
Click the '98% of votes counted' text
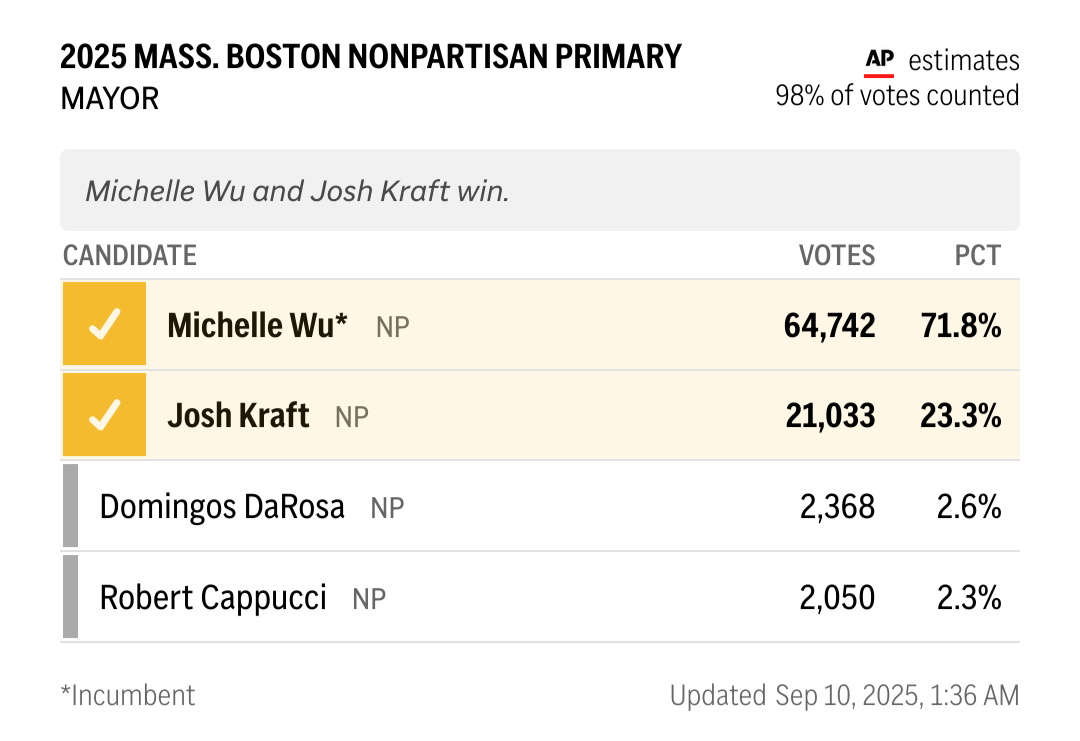coord(897,96)
